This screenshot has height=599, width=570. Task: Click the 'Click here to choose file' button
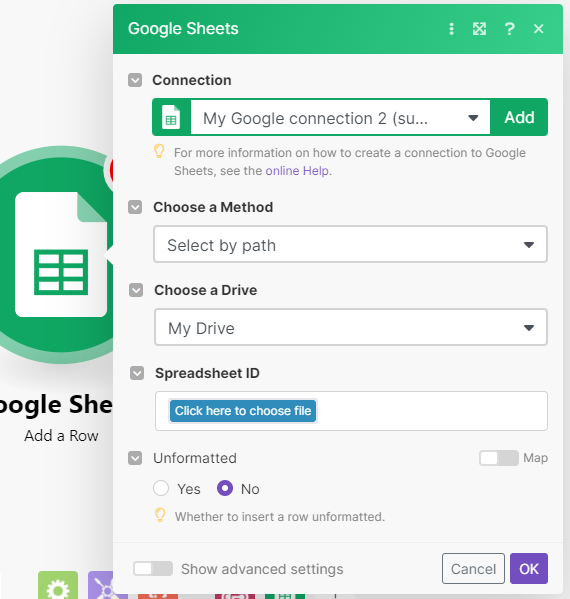243,411
